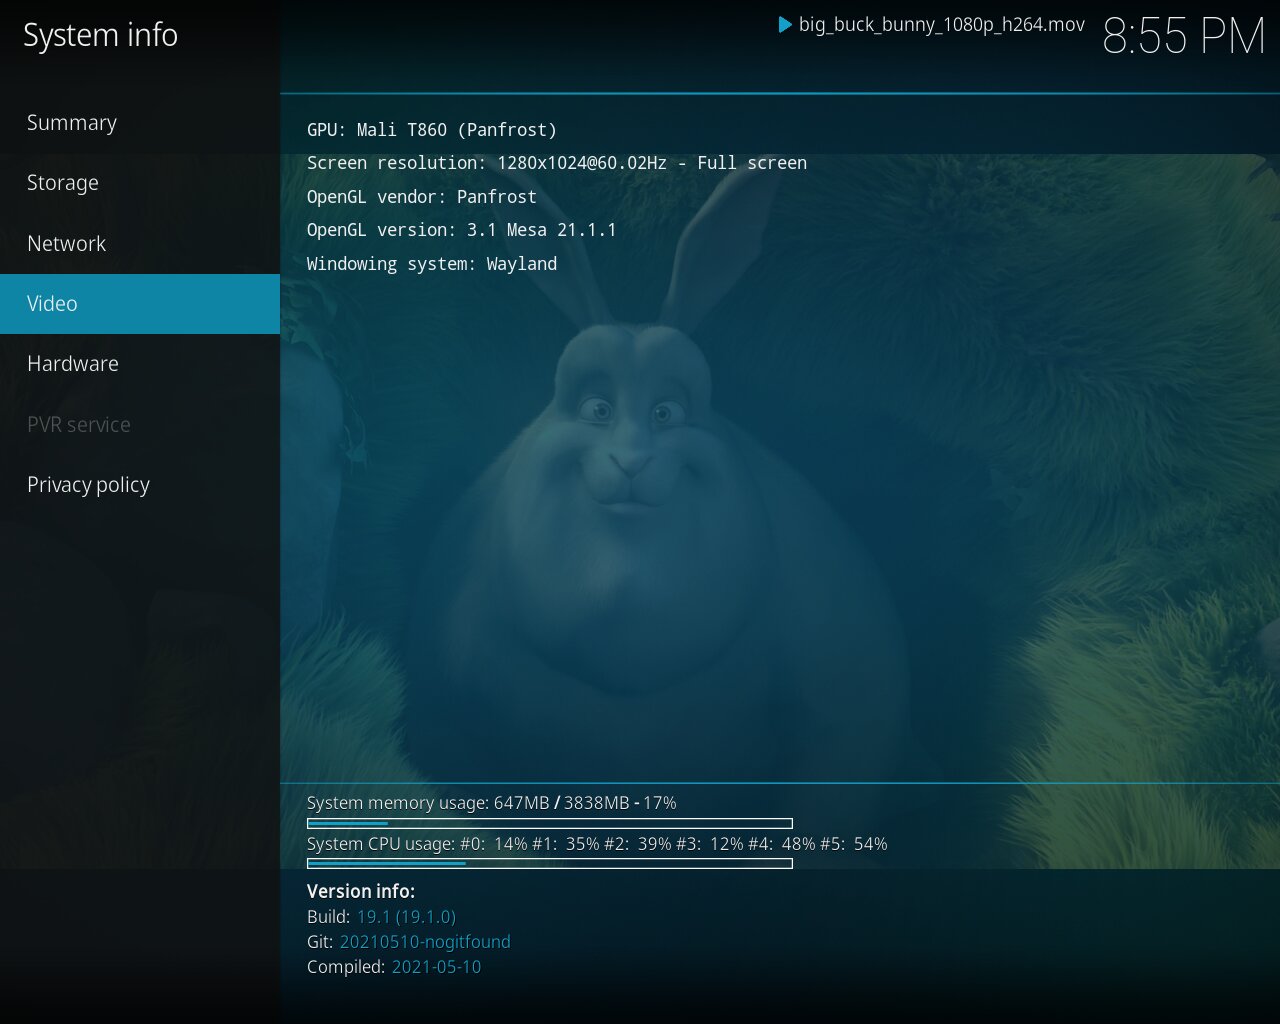The width and height of the screenshot is (1280, 1024).
Task: Click the GPU Mali T860 info line
Action: (x=431, y=129)
